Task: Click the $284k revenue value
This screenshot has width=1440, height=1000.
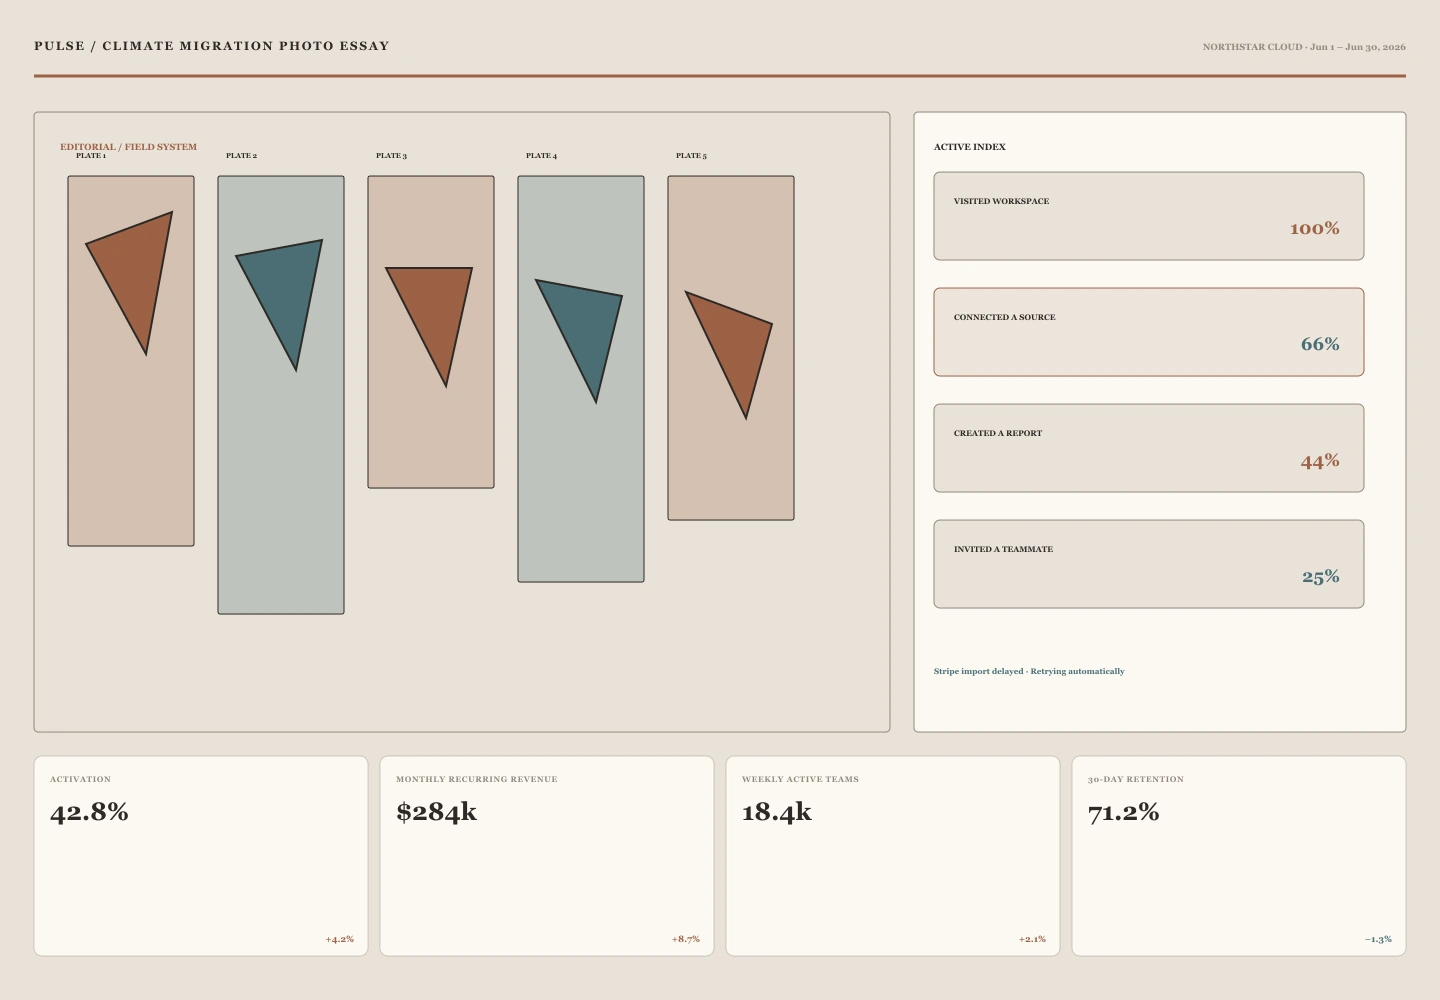Action: pos(436,812)
